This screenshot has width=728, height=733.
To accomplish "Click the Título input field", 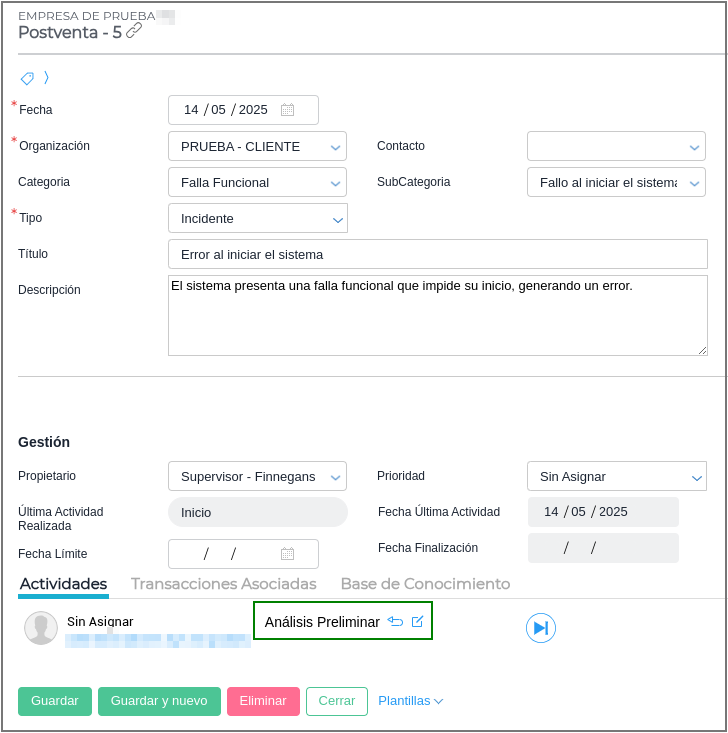I will (437, 254).
